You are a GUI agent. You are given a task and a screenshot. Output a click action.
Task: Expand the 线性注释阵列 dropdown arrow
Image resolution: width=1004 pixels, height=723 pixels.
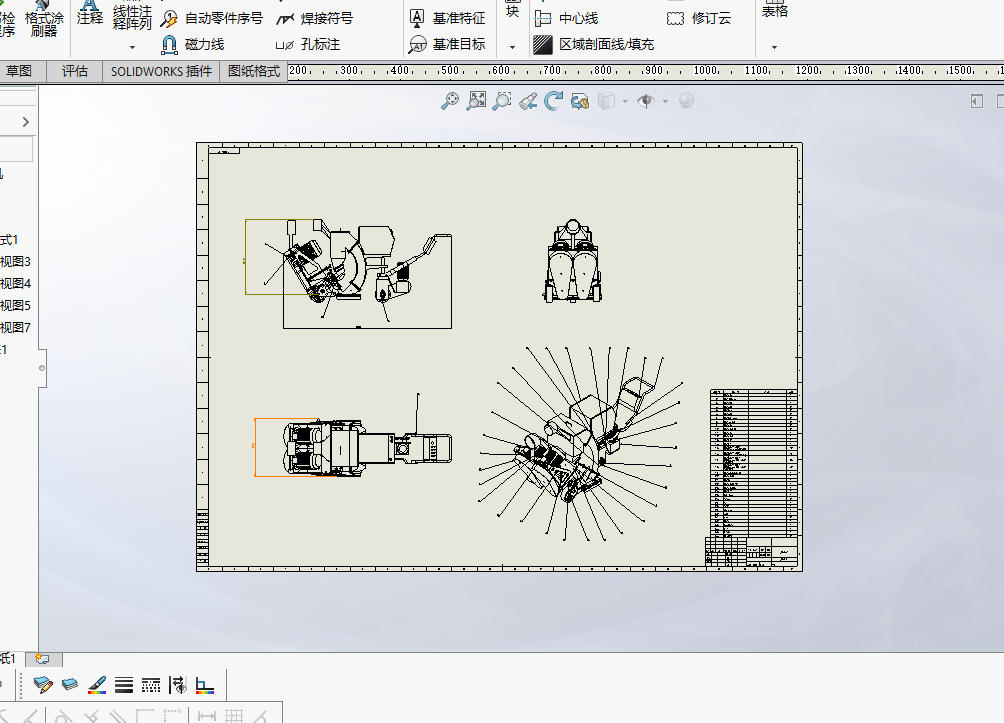[133, 47]
